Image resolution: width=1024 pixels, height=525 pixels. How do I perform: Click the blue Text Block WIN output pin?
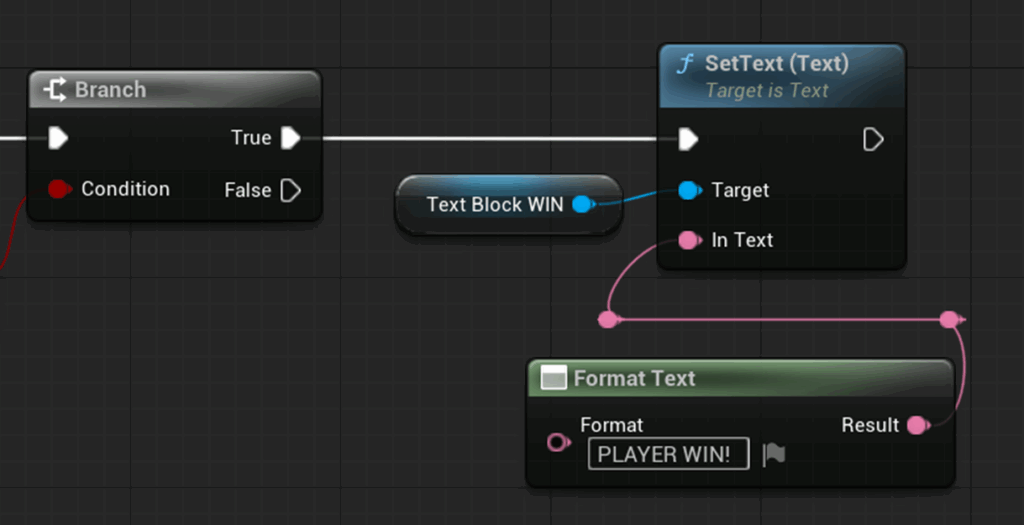[583, 205]
